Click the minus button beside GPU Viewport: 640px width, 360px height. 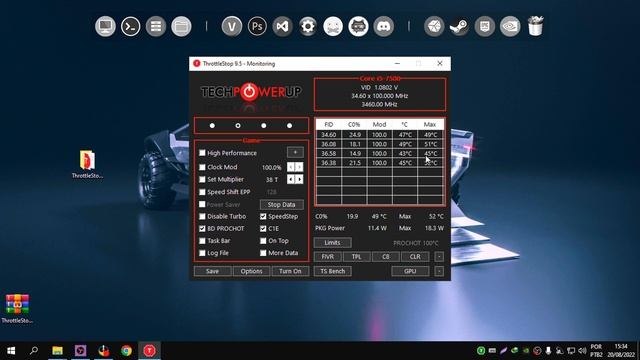click(439, 271)
